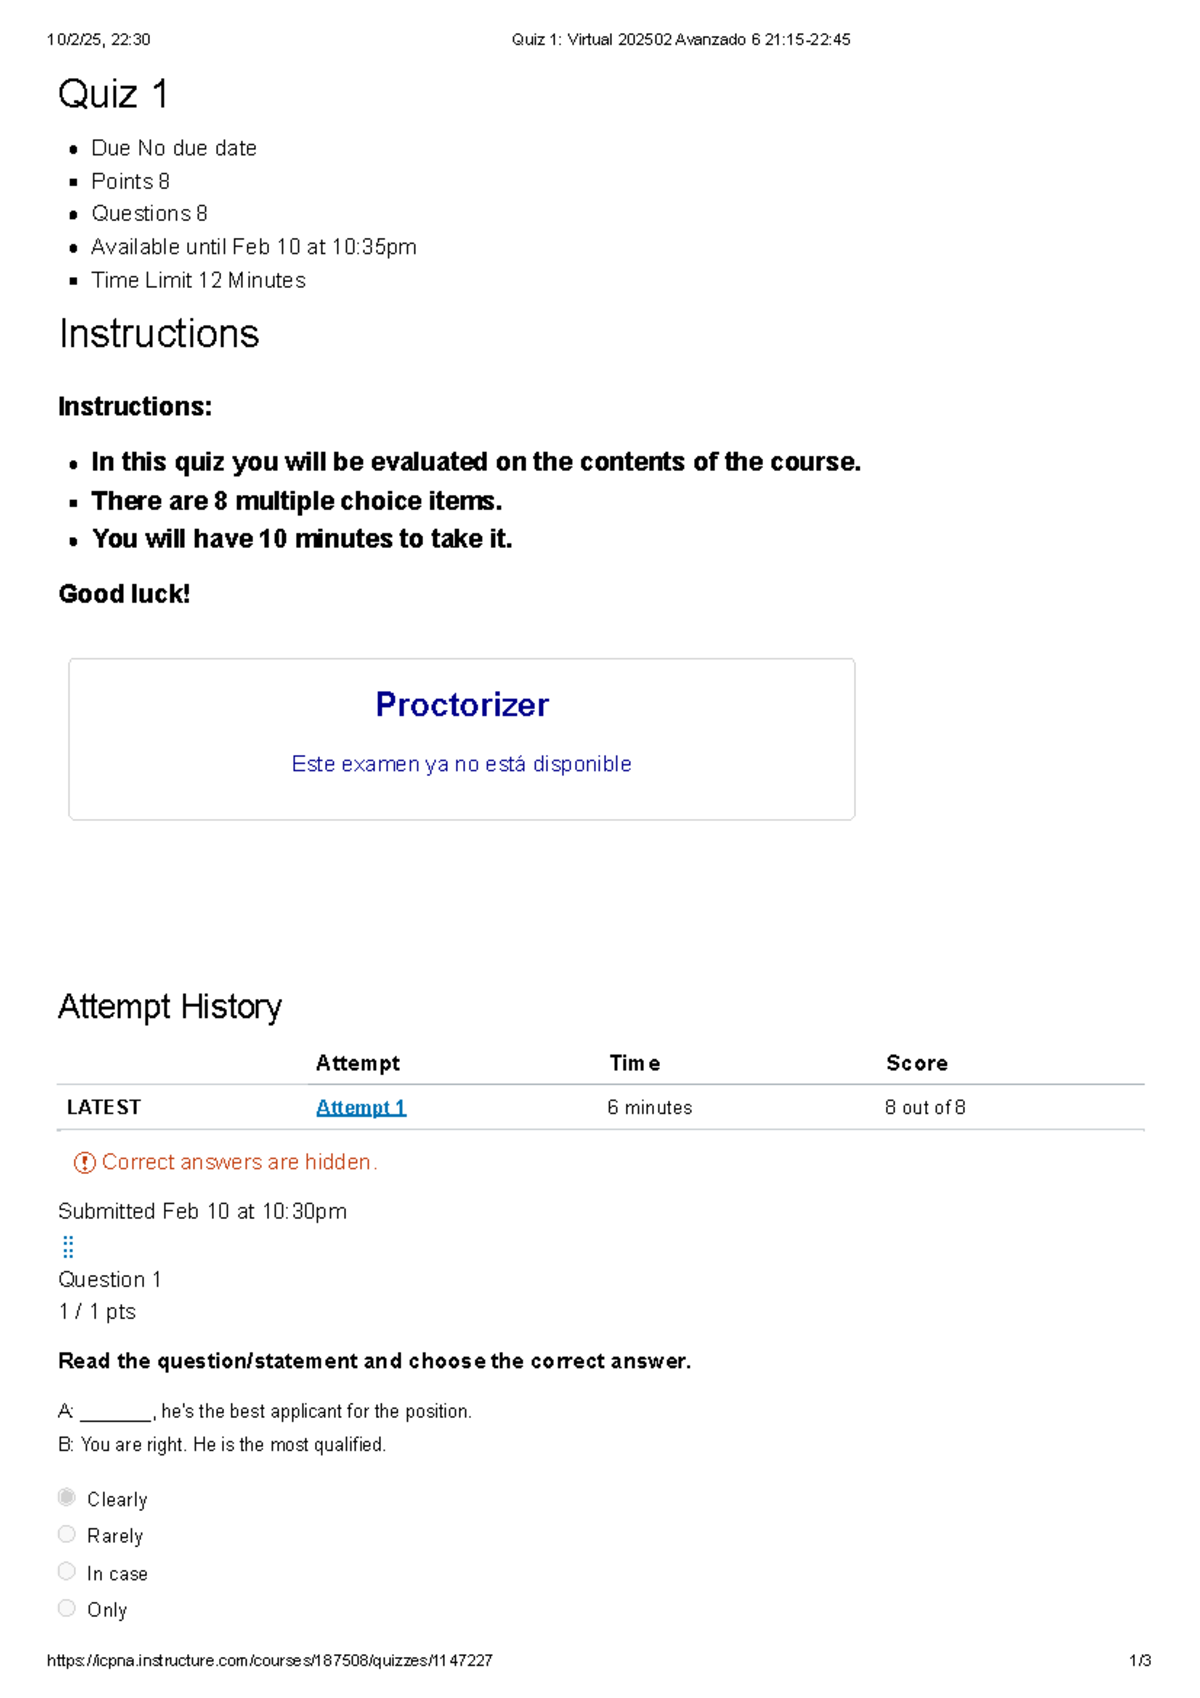1200x1698 pixels.
Task: Click the Correct answers are hidden message
Action: coord(239,1162)
